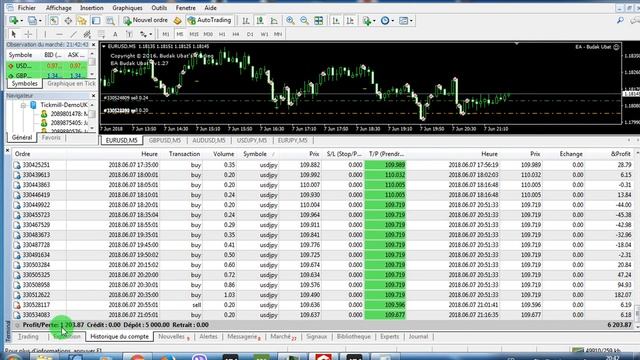The height and width of the screenshot is (360, 640).
Task: Open the new chart icon
Action: pyautogui.click(x=14, y=20)
